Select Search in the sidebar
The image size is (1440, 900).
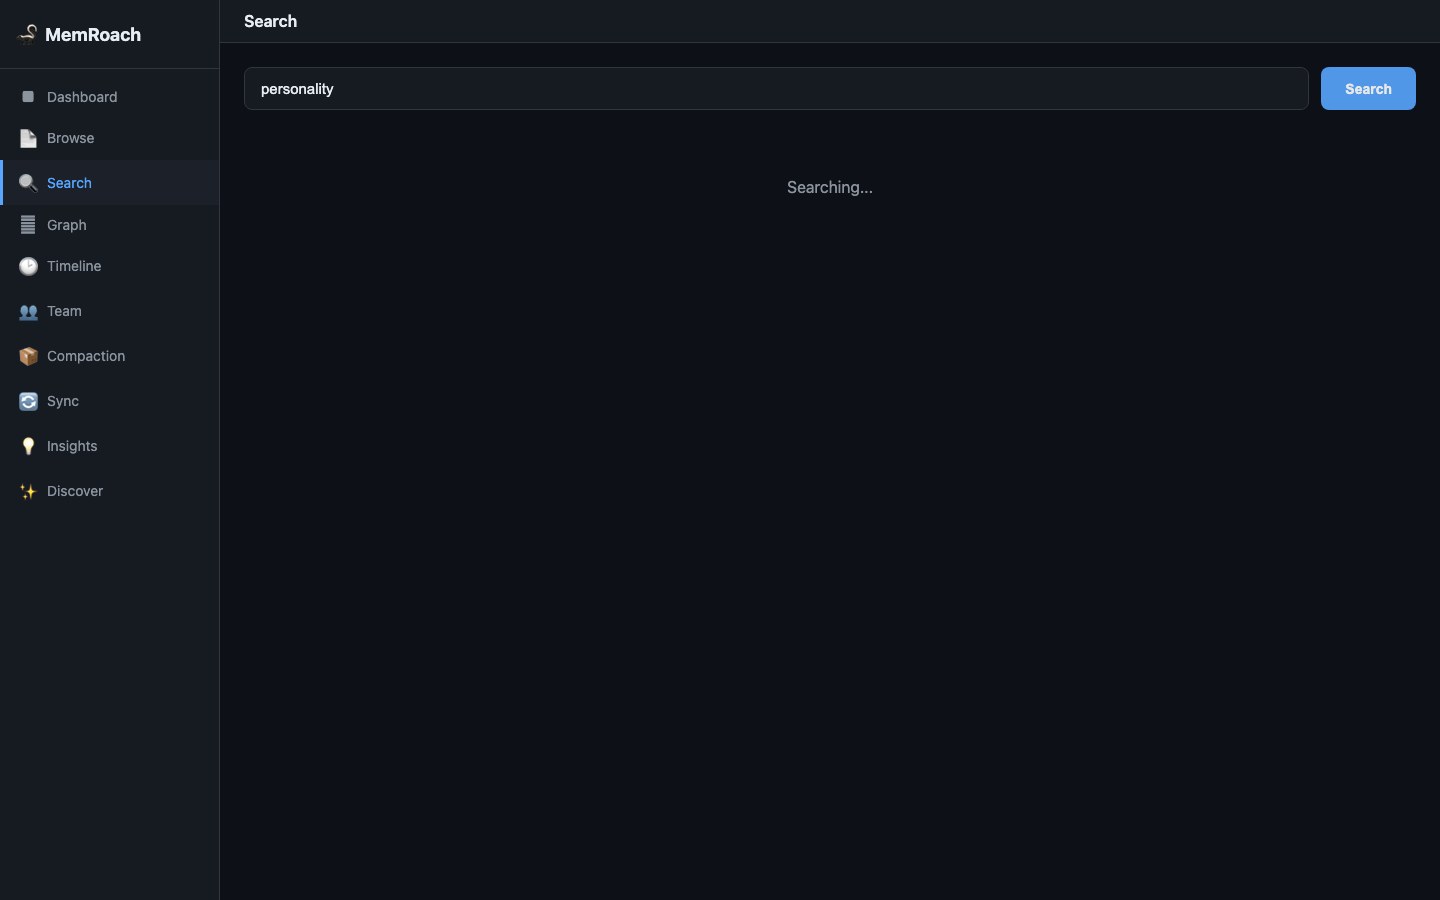tap(110, 183)
